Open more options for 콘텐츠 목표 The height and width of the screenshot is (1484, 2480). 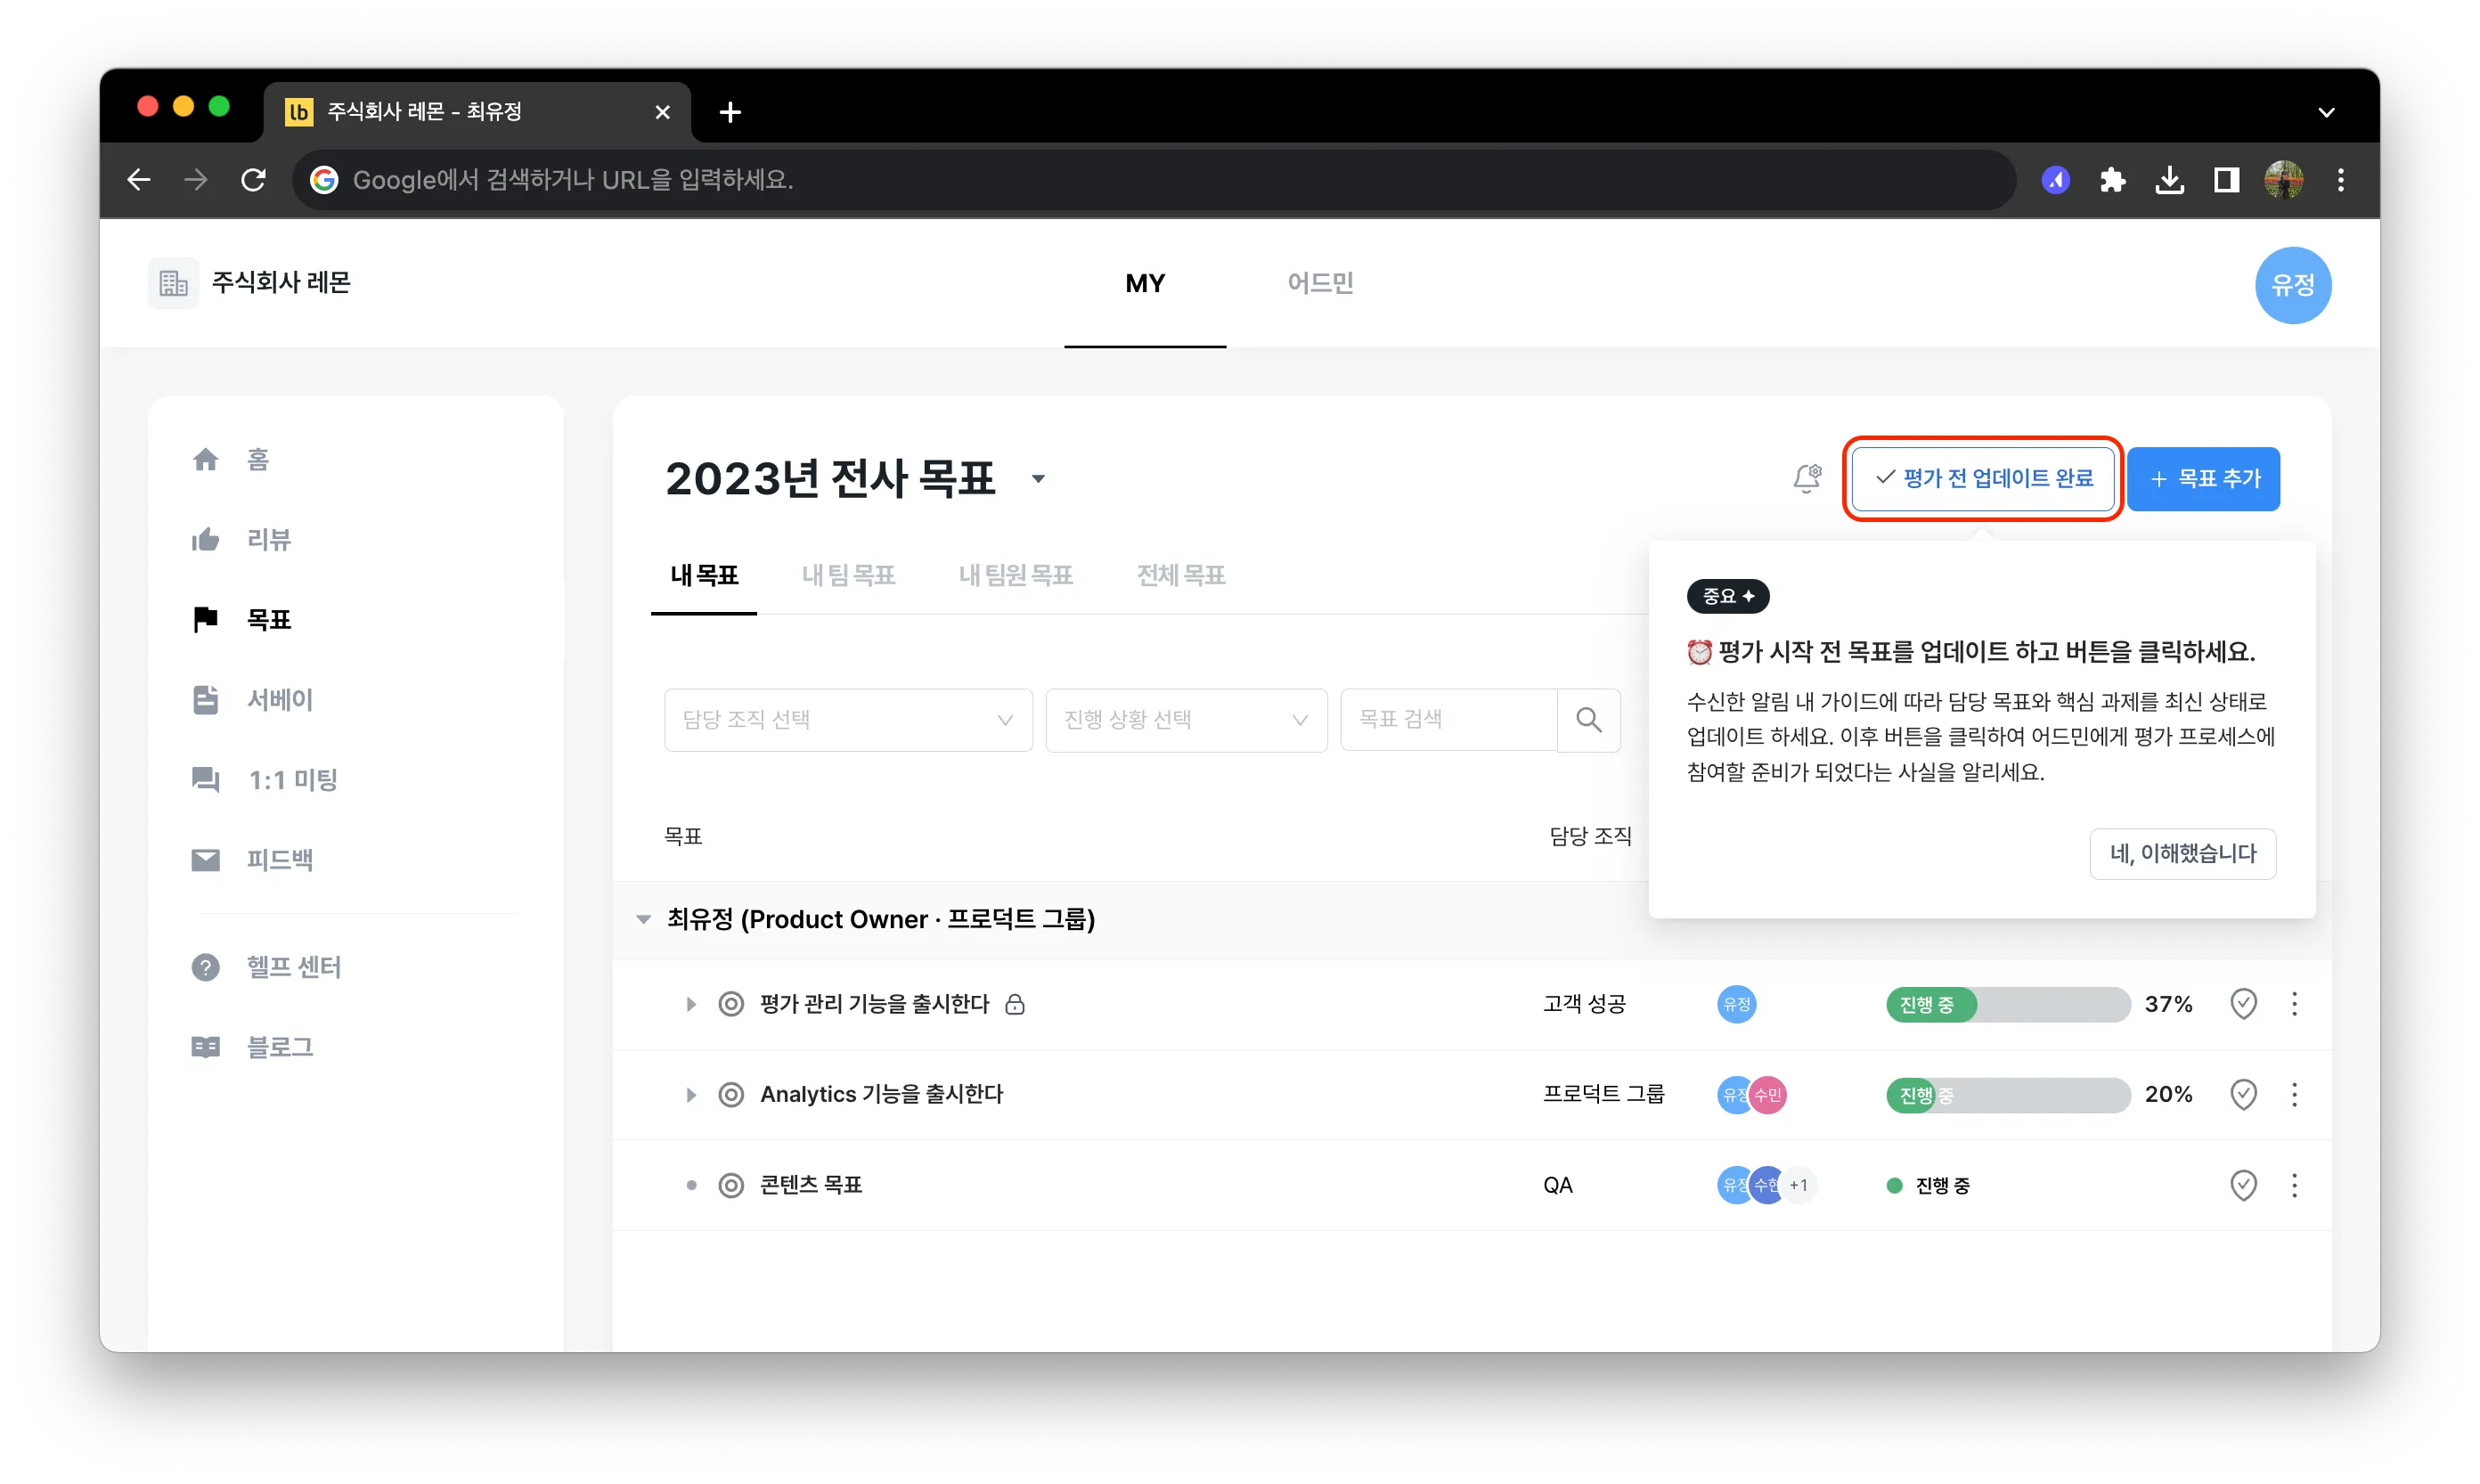(x=2294, y=1185)
